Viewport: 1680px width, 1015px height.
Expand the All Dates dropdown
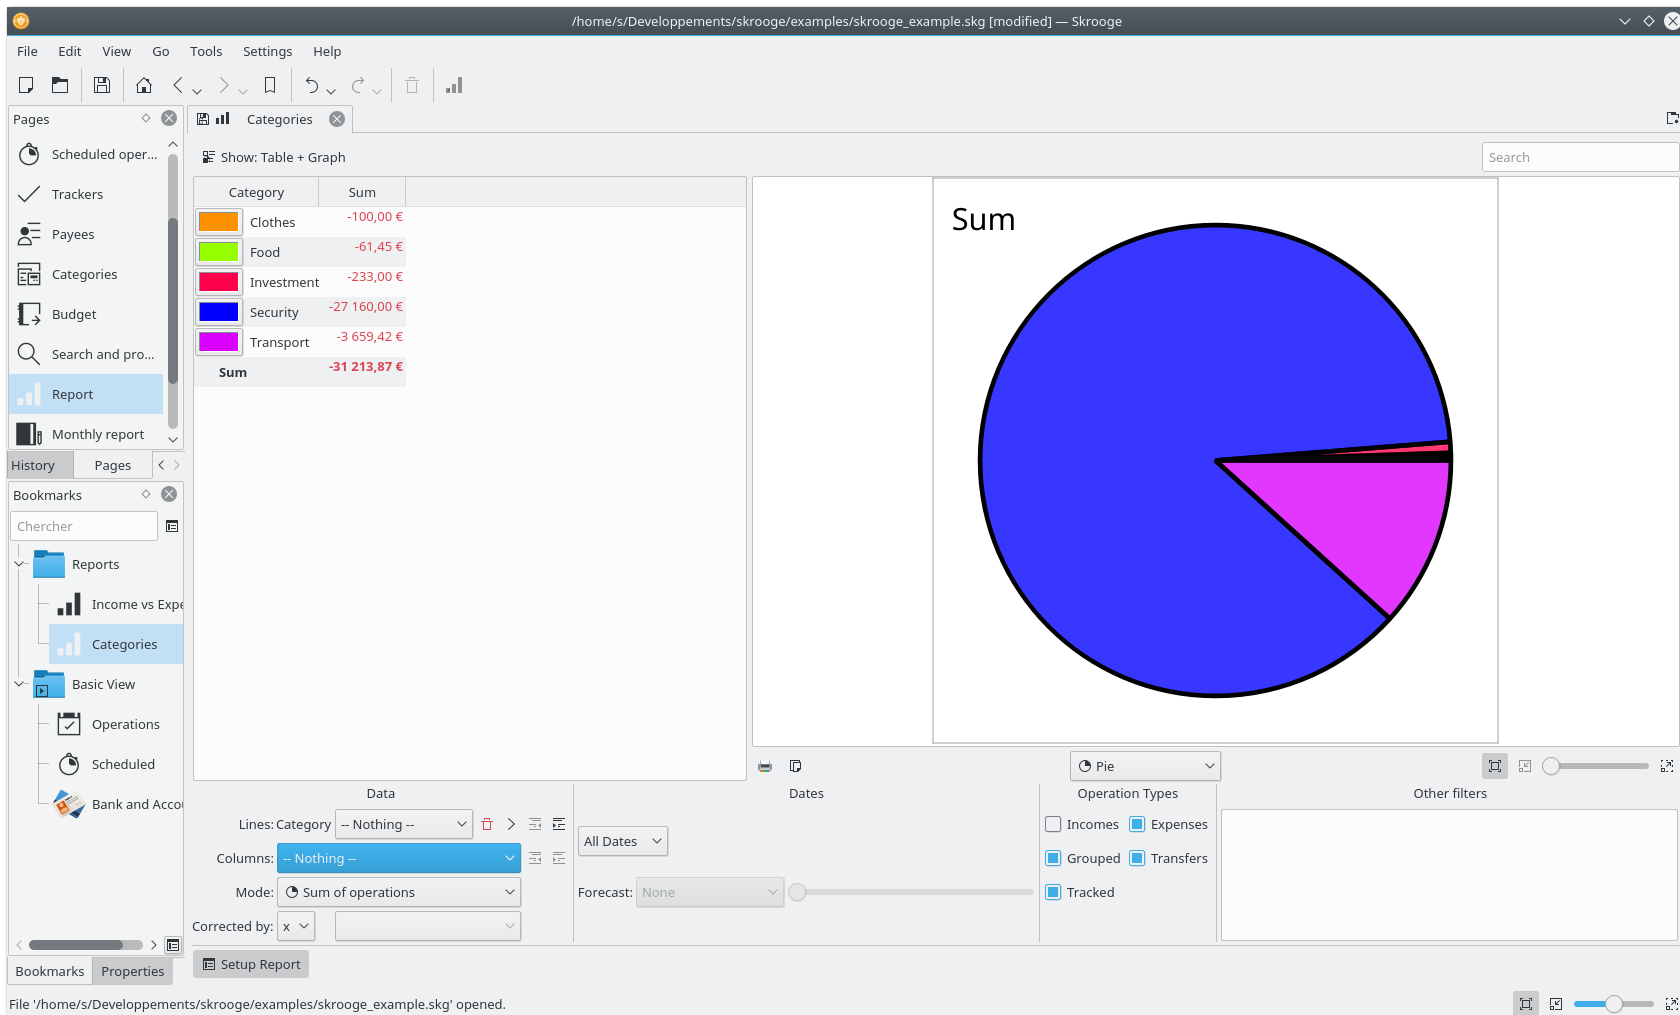(x=622, y=842)
